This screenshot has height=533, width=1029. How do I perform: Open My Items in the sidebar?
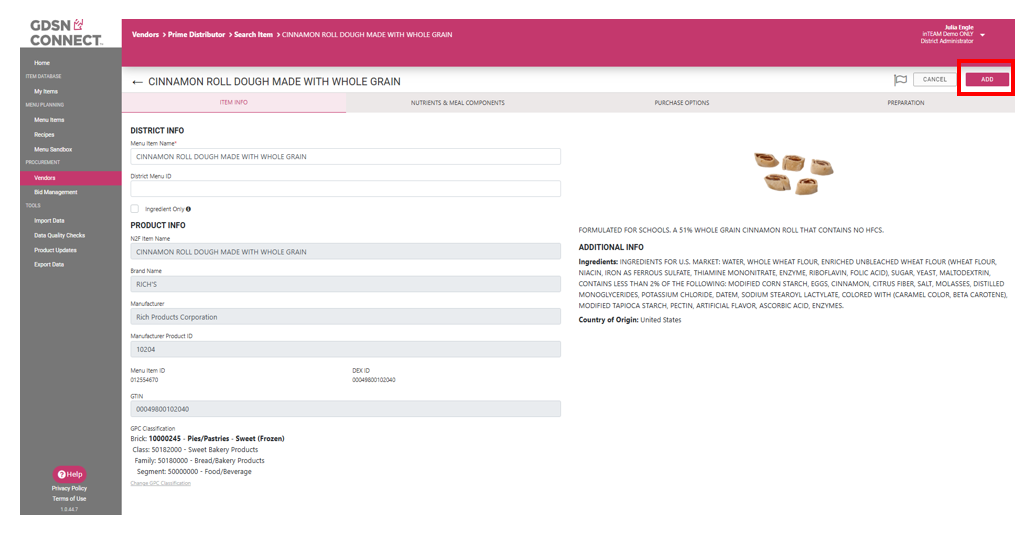pyautogui.click(x=46, y=91)
